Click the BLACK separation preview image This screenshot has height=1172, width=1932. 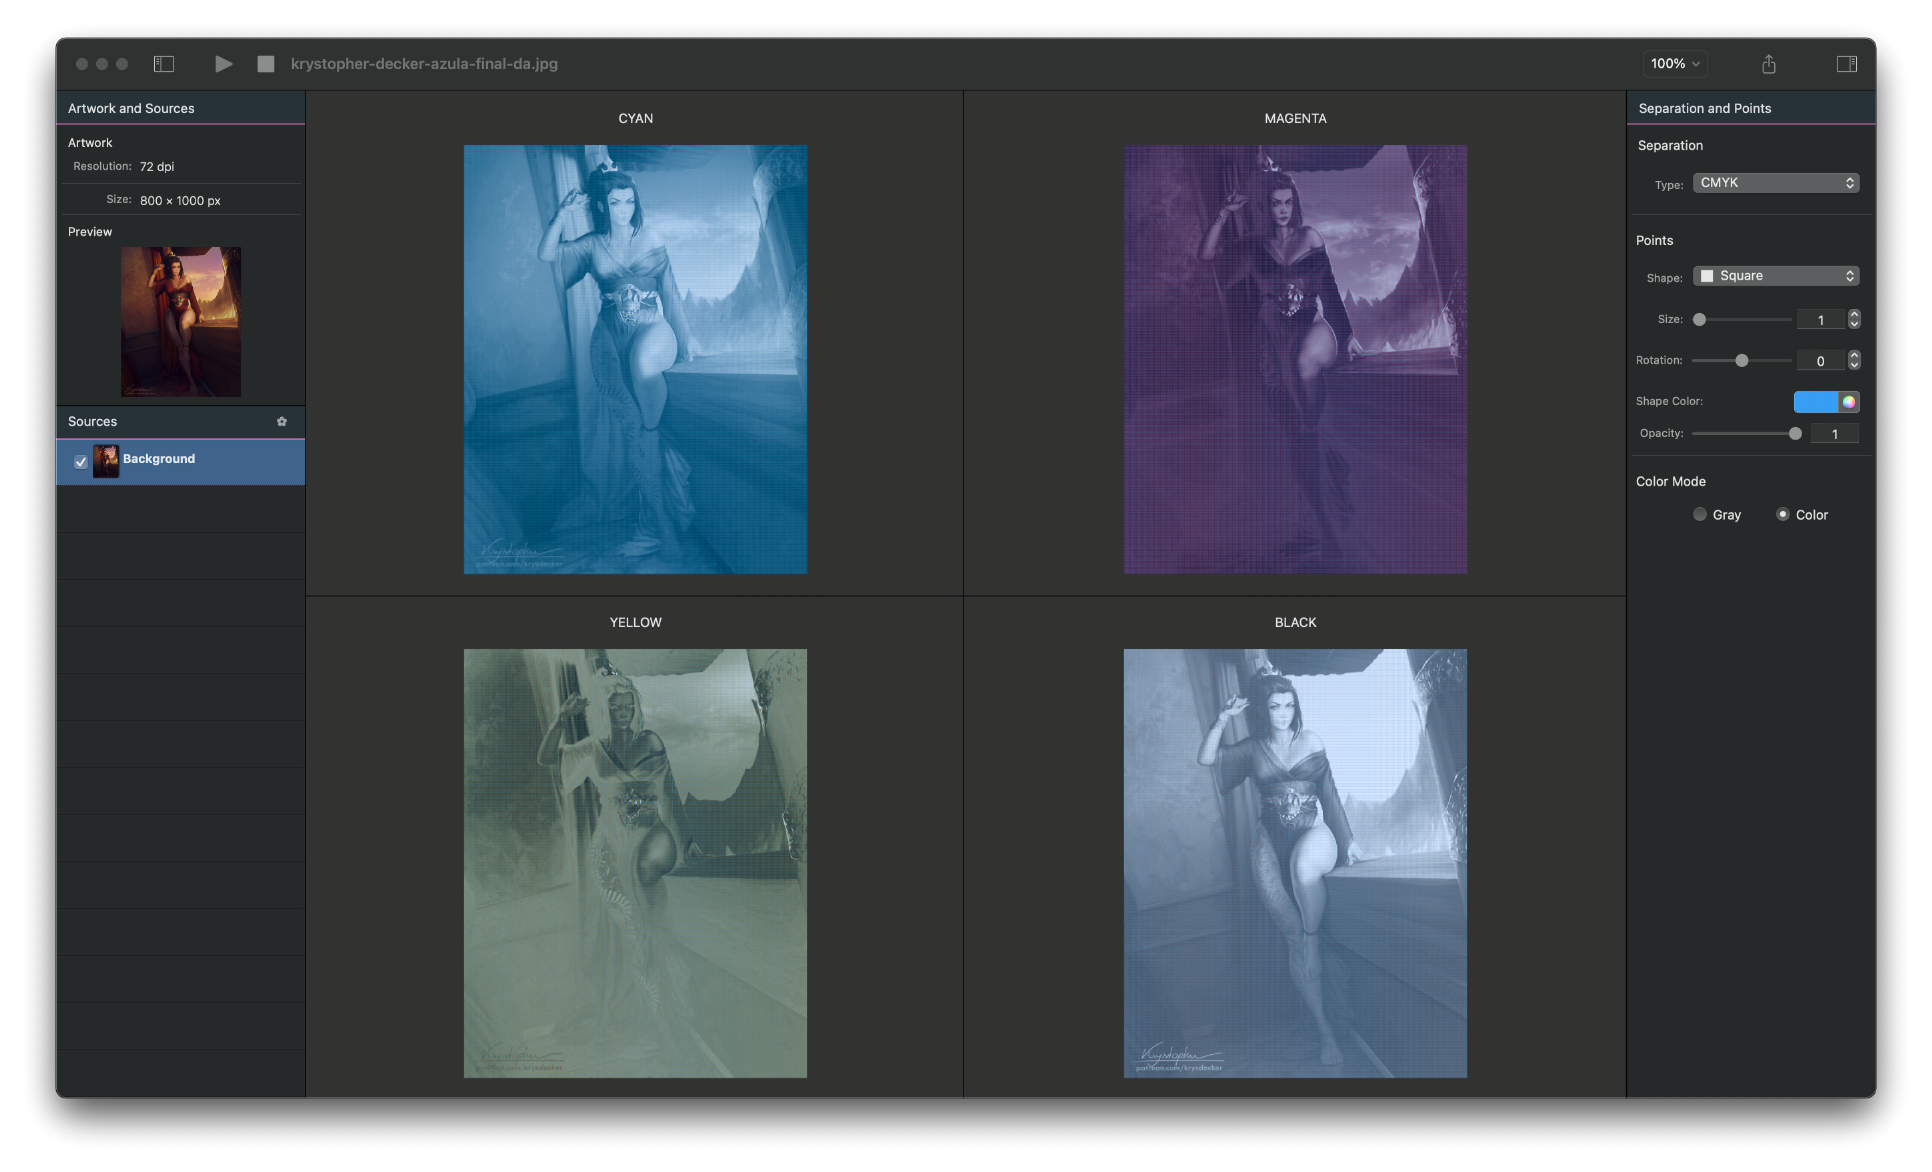point(1295,864)
